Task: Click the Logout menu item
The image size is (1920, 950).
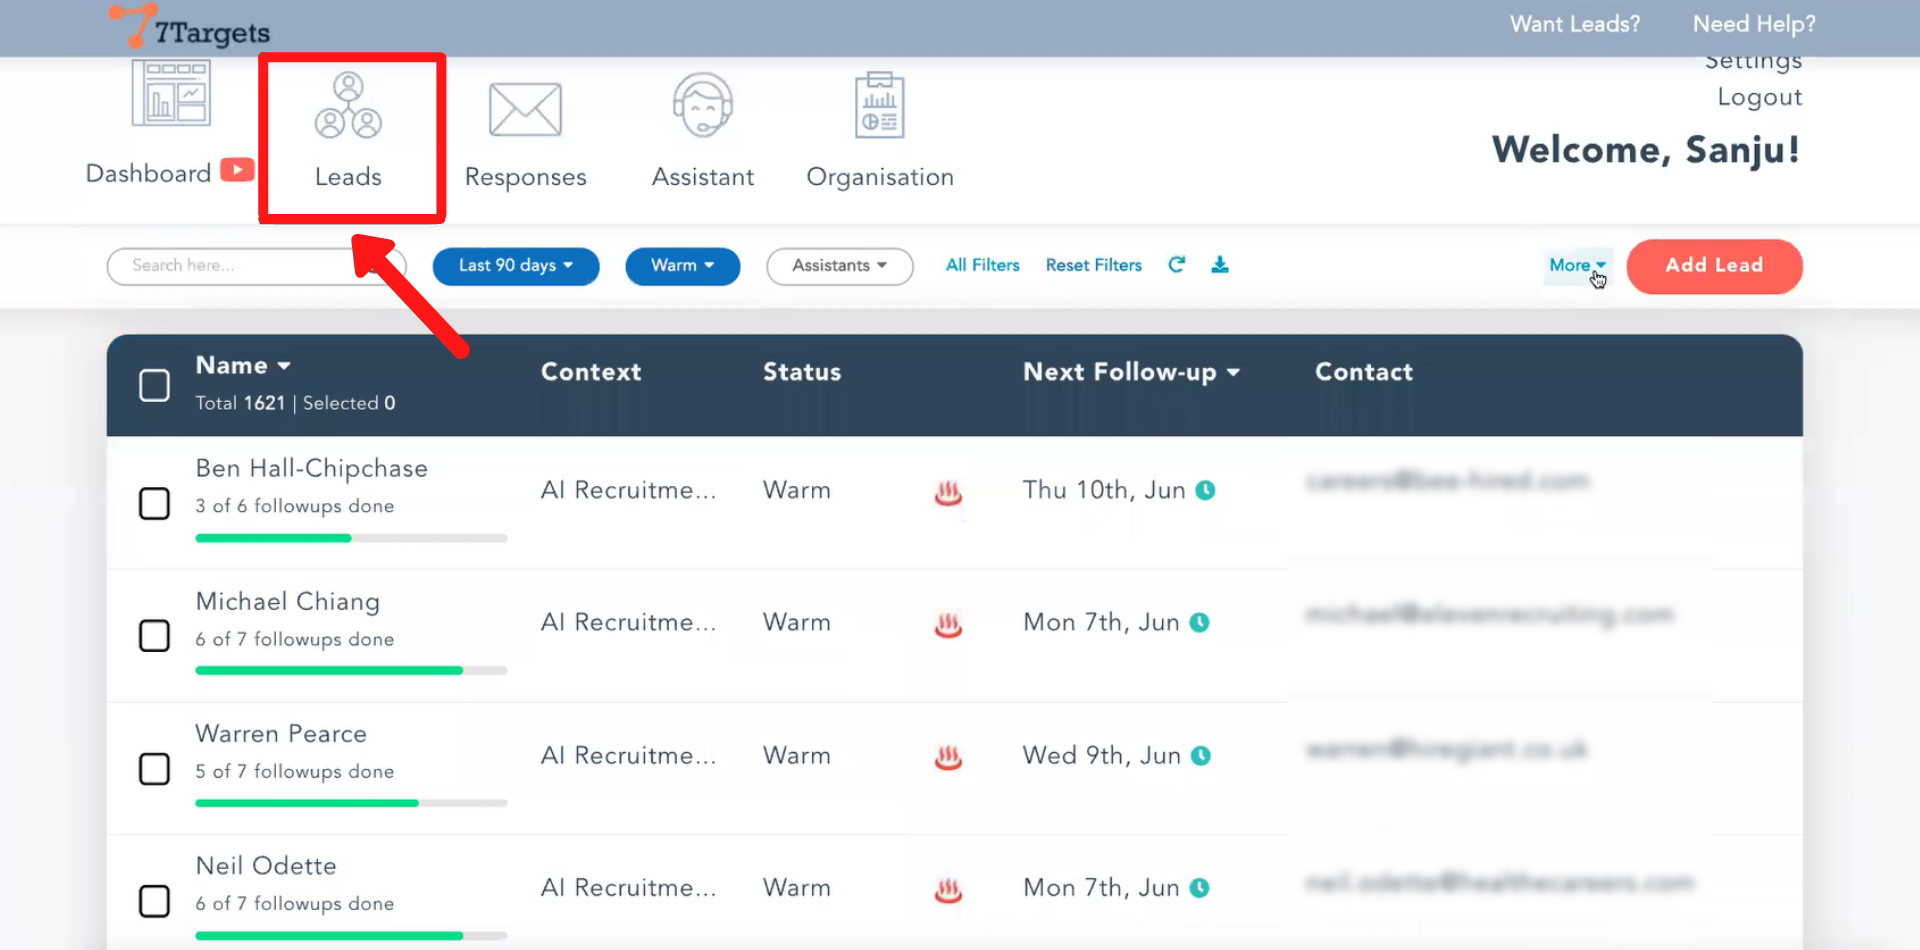Action: [1759, 98]
